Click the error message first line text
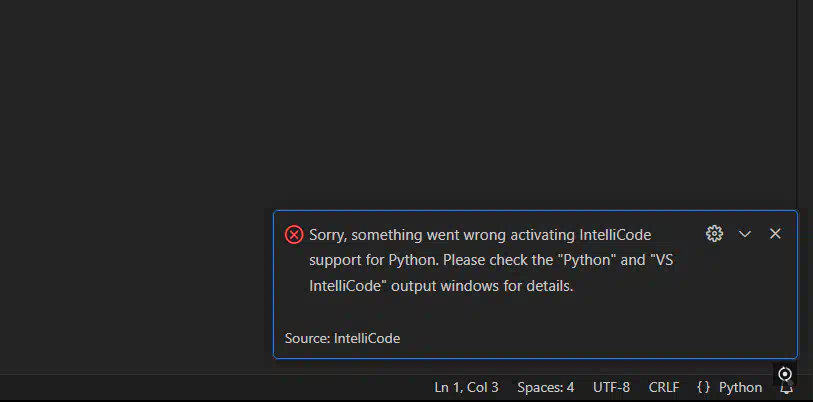 click(480, 235)
